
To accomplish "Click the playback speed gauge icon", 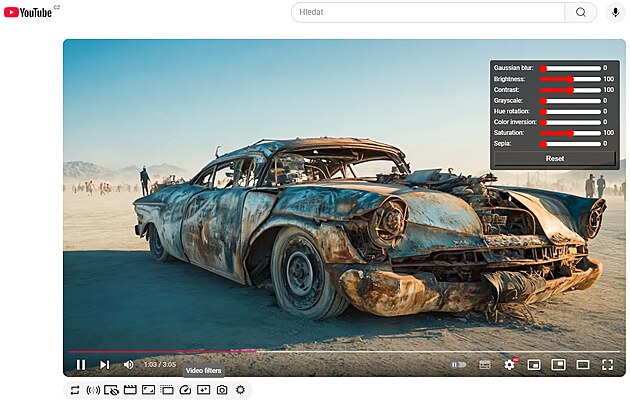I will tap(185, 390).
